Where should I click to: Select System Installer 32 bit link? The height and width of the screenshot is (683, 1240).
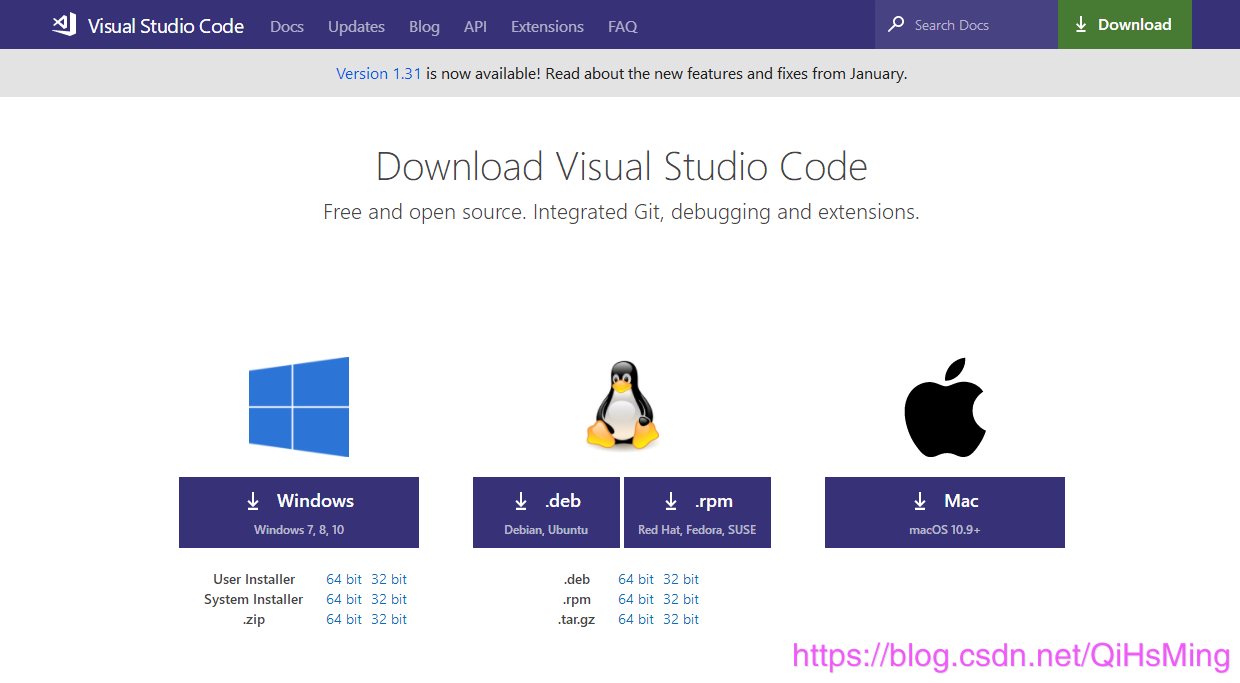coord(389,599)
